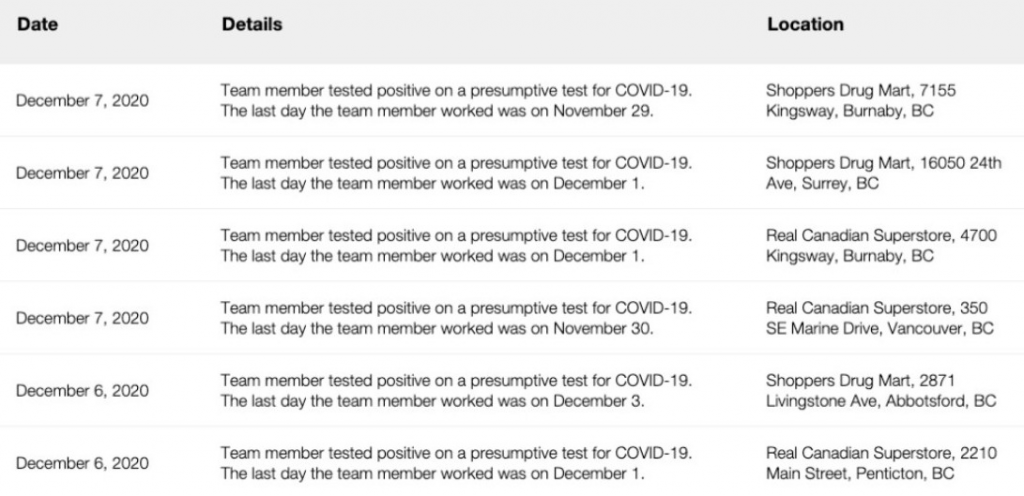
Task: Click Real Canadian Superstore 350 SE Marine Drive
Action: point(880,318)
